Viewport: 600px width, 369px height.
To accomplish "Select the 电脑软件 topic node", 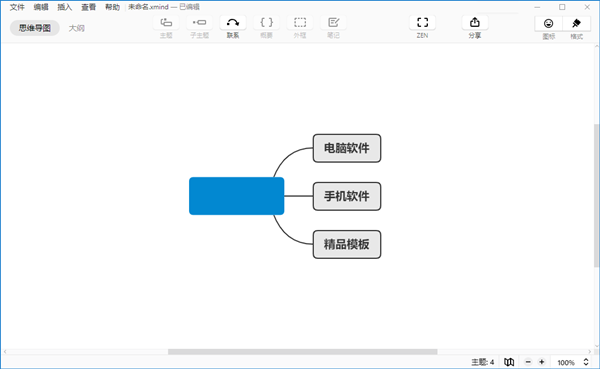I will [x=347, y=148].
